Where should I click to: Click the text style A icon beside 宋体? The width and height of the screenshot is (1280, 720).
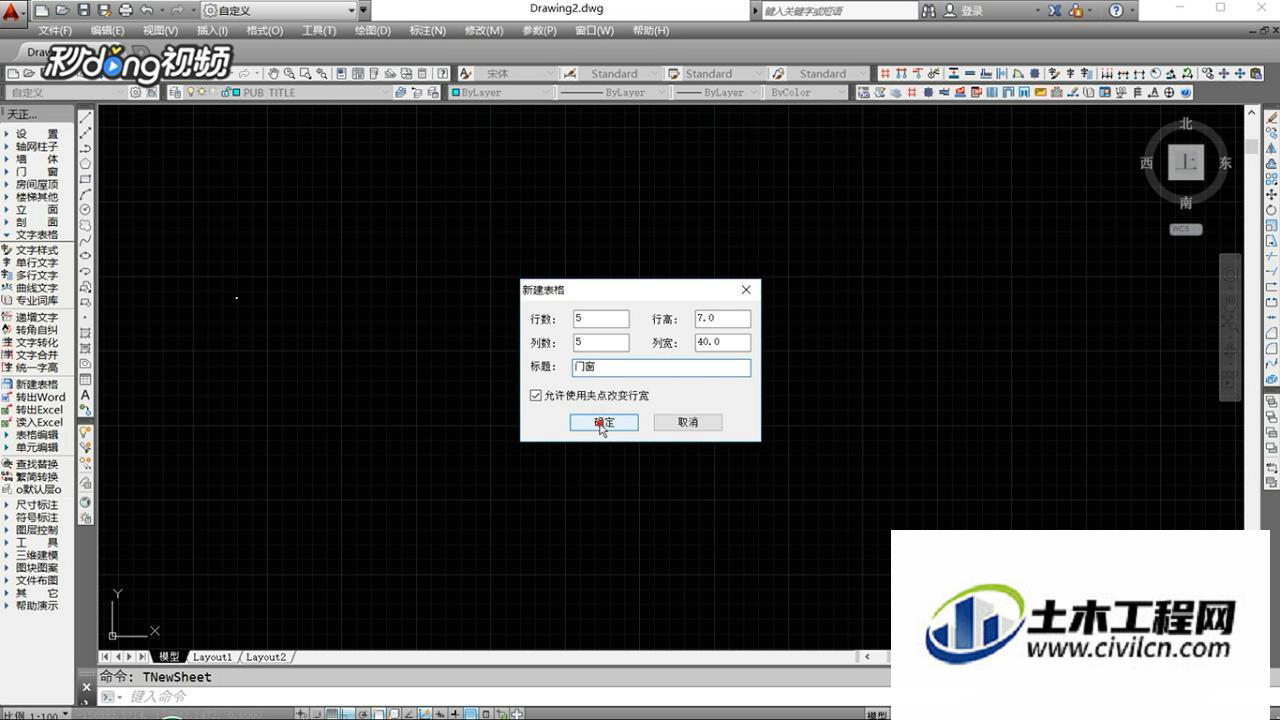click(466, 74)
